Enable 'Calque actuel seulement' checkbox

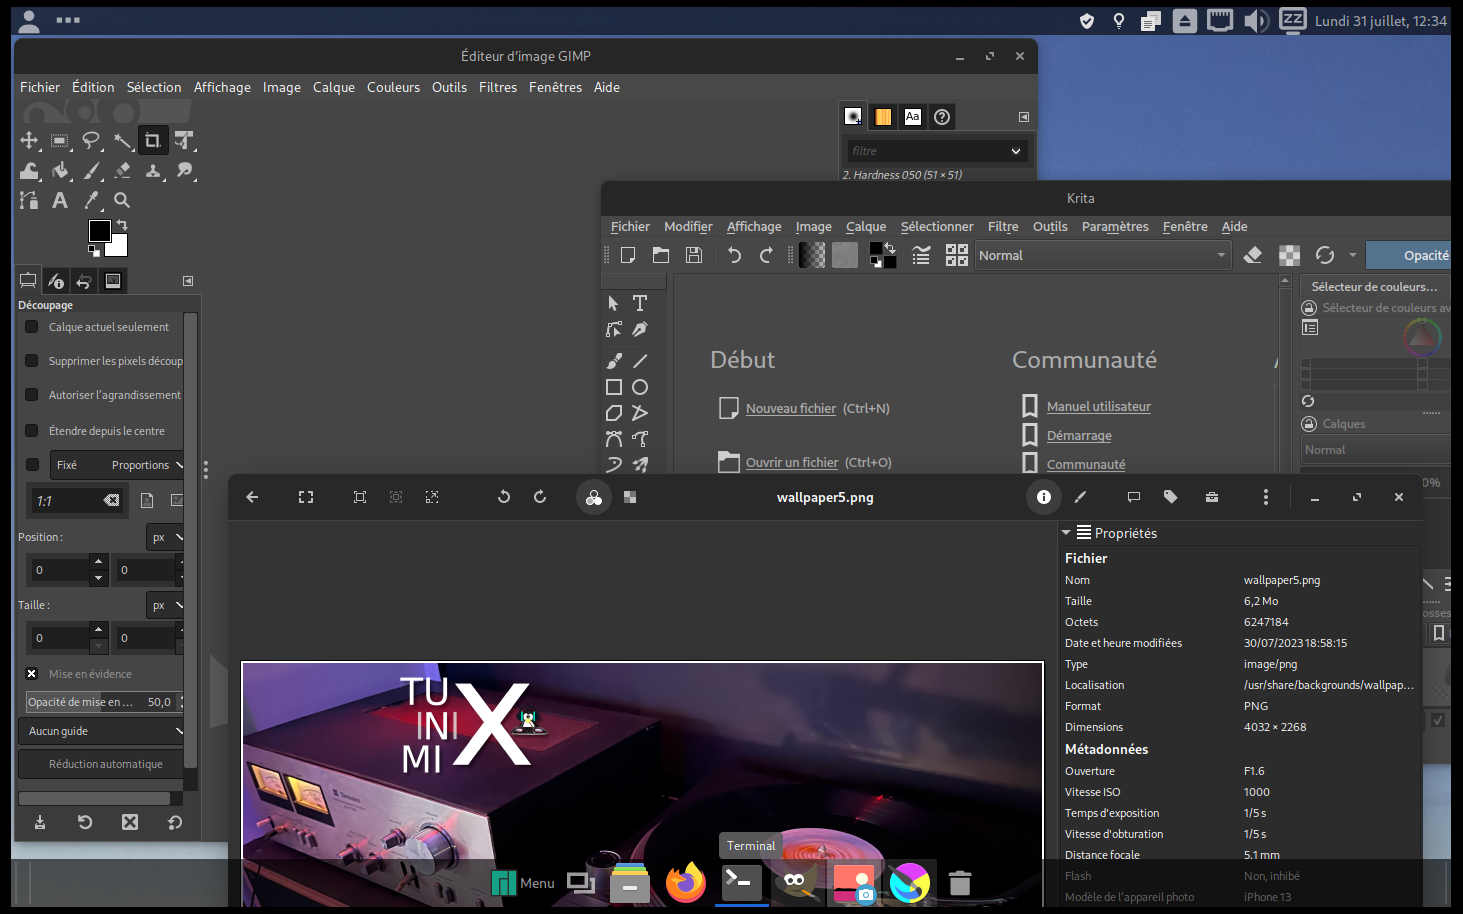[x=32, y=327]
